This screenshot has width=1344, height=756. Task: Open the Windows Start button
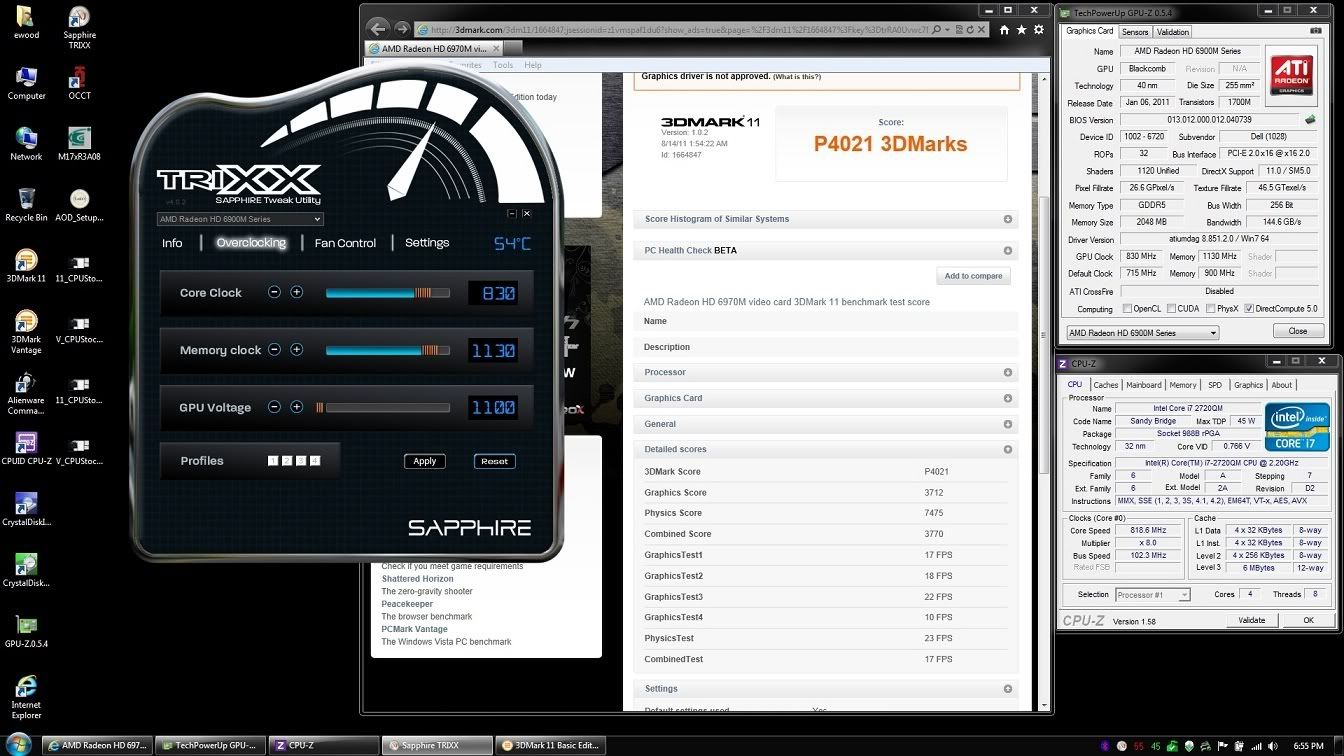(x=19, y=745)
